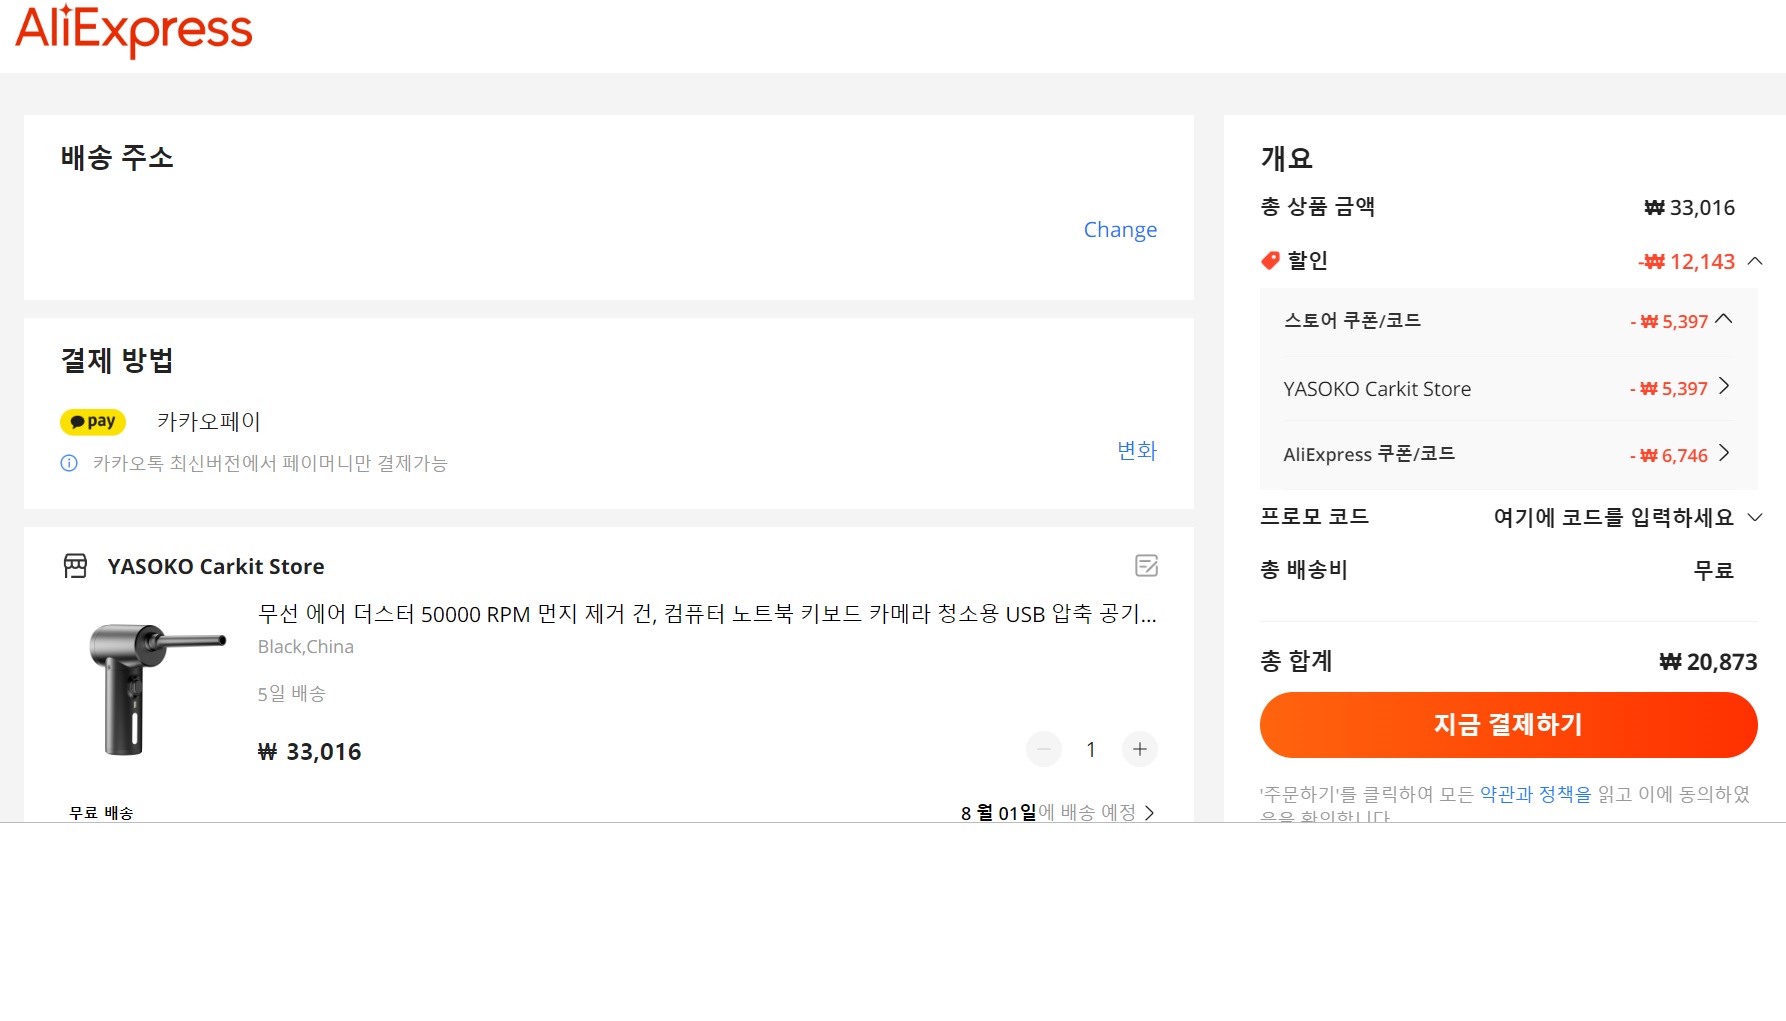Open AliExpress 쿠폰/코드 chevron
This screenshot has width=1786, height=1021.
coord(1724,454)
